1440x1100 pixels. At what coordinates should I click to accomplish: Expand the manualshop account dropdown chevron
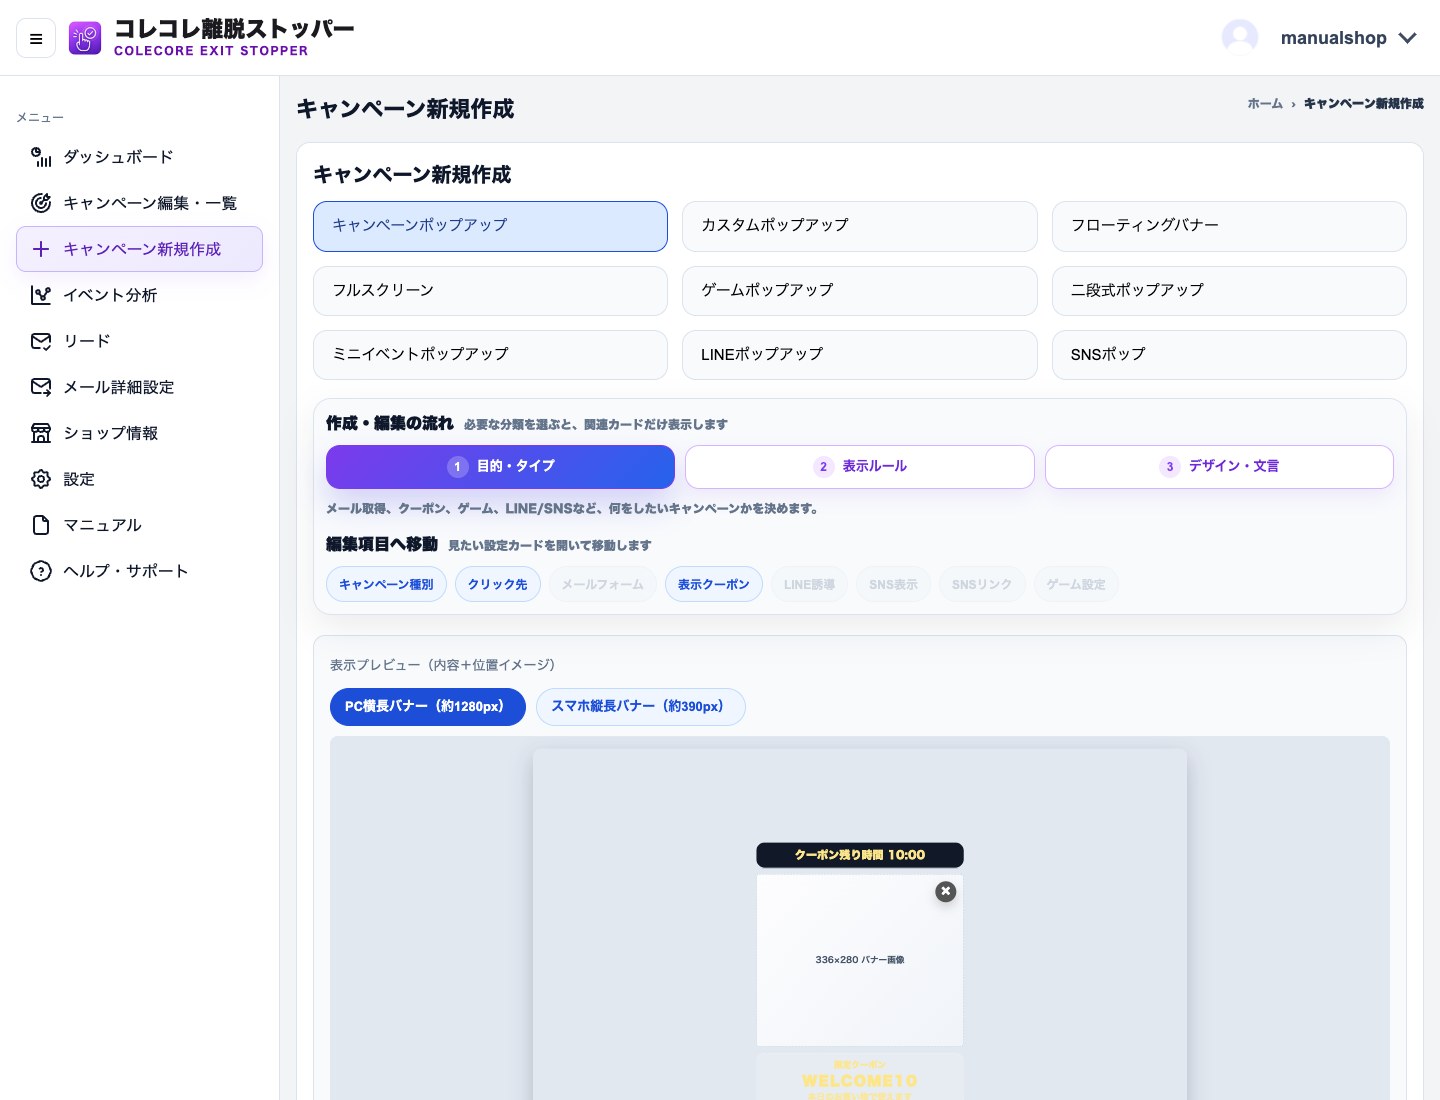coord(1408,38)
